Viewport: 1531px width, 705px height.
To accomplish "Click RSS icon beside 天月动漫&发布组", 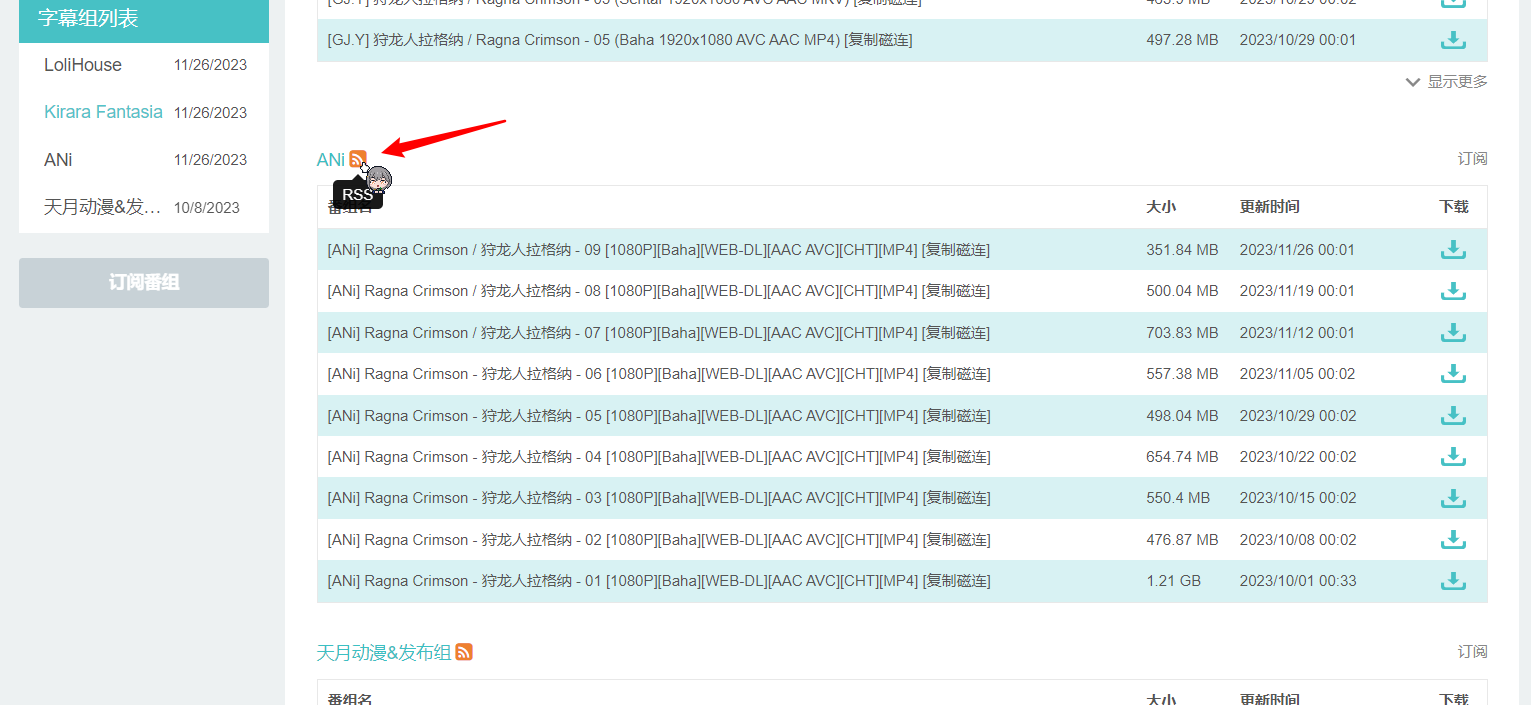I will pyautogui.click(x=464, y=652).
